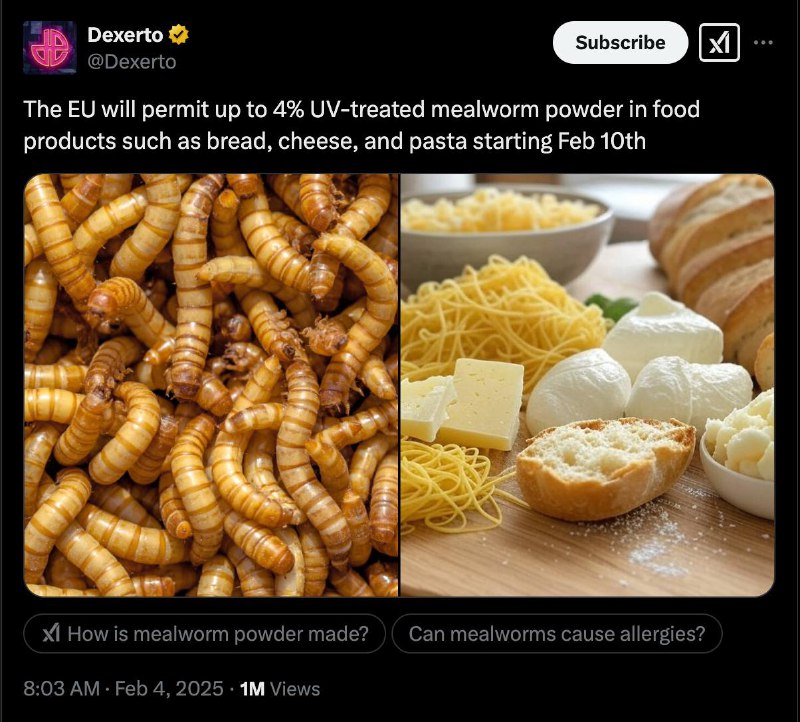Image resolution: width=800 pixels, height=722 pixels.
Task: Click the Subscribe button
Action: 620,42
